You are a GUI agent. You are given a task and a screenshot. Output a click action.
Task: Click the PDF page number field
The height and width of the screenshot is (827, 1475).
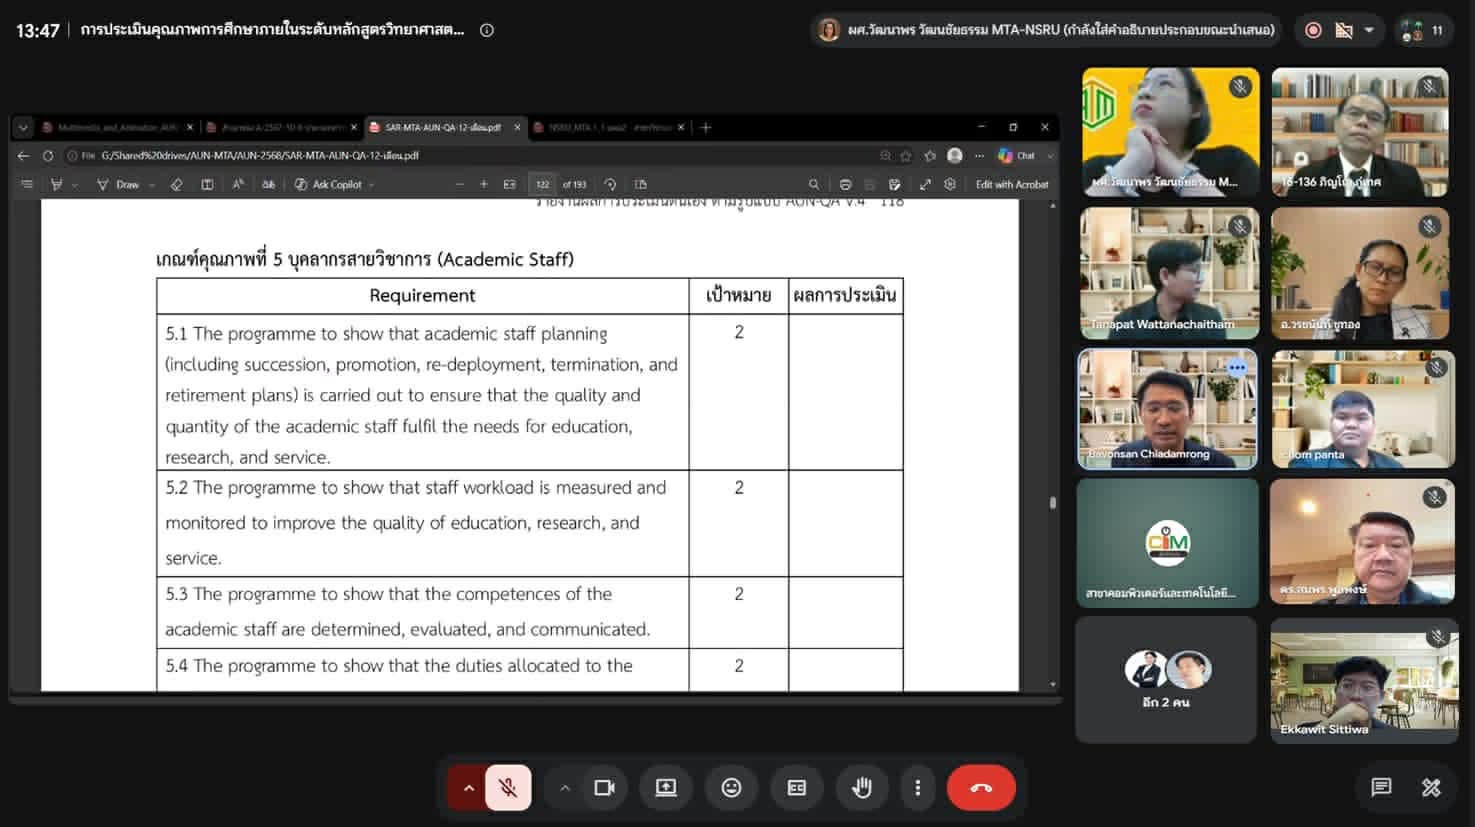click(x=542, y=185)
